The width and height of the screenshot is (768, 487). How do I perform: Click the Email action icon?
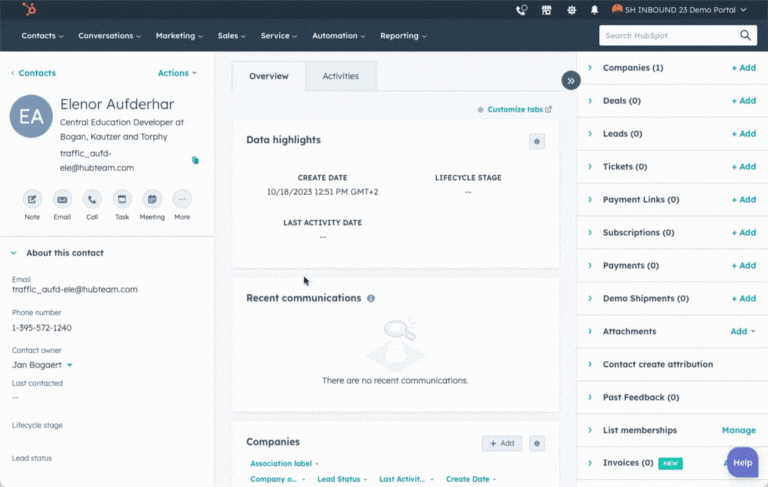pyautogui.click(x=62, y=199)
